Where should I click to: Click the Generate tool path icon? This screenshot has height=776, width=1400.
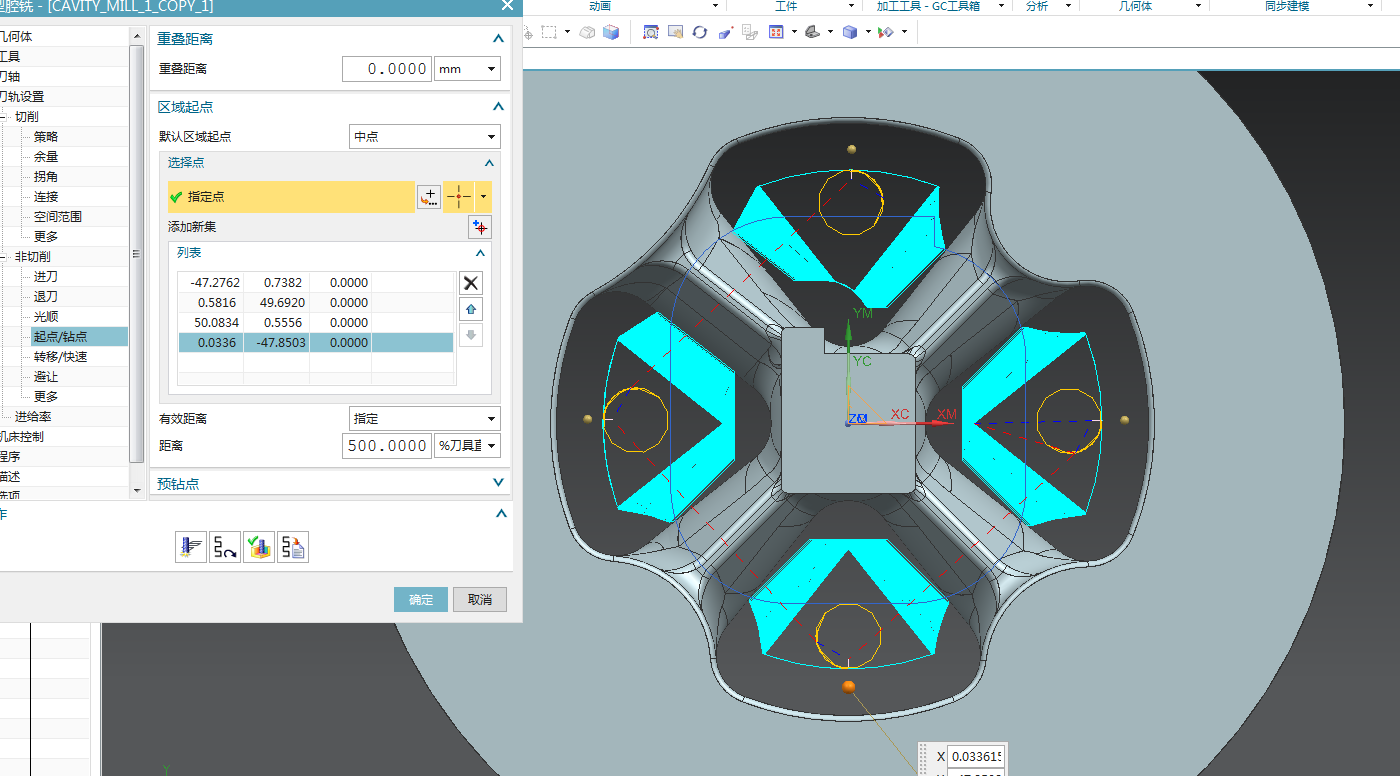pyautogui.click(x=191, y=547)
